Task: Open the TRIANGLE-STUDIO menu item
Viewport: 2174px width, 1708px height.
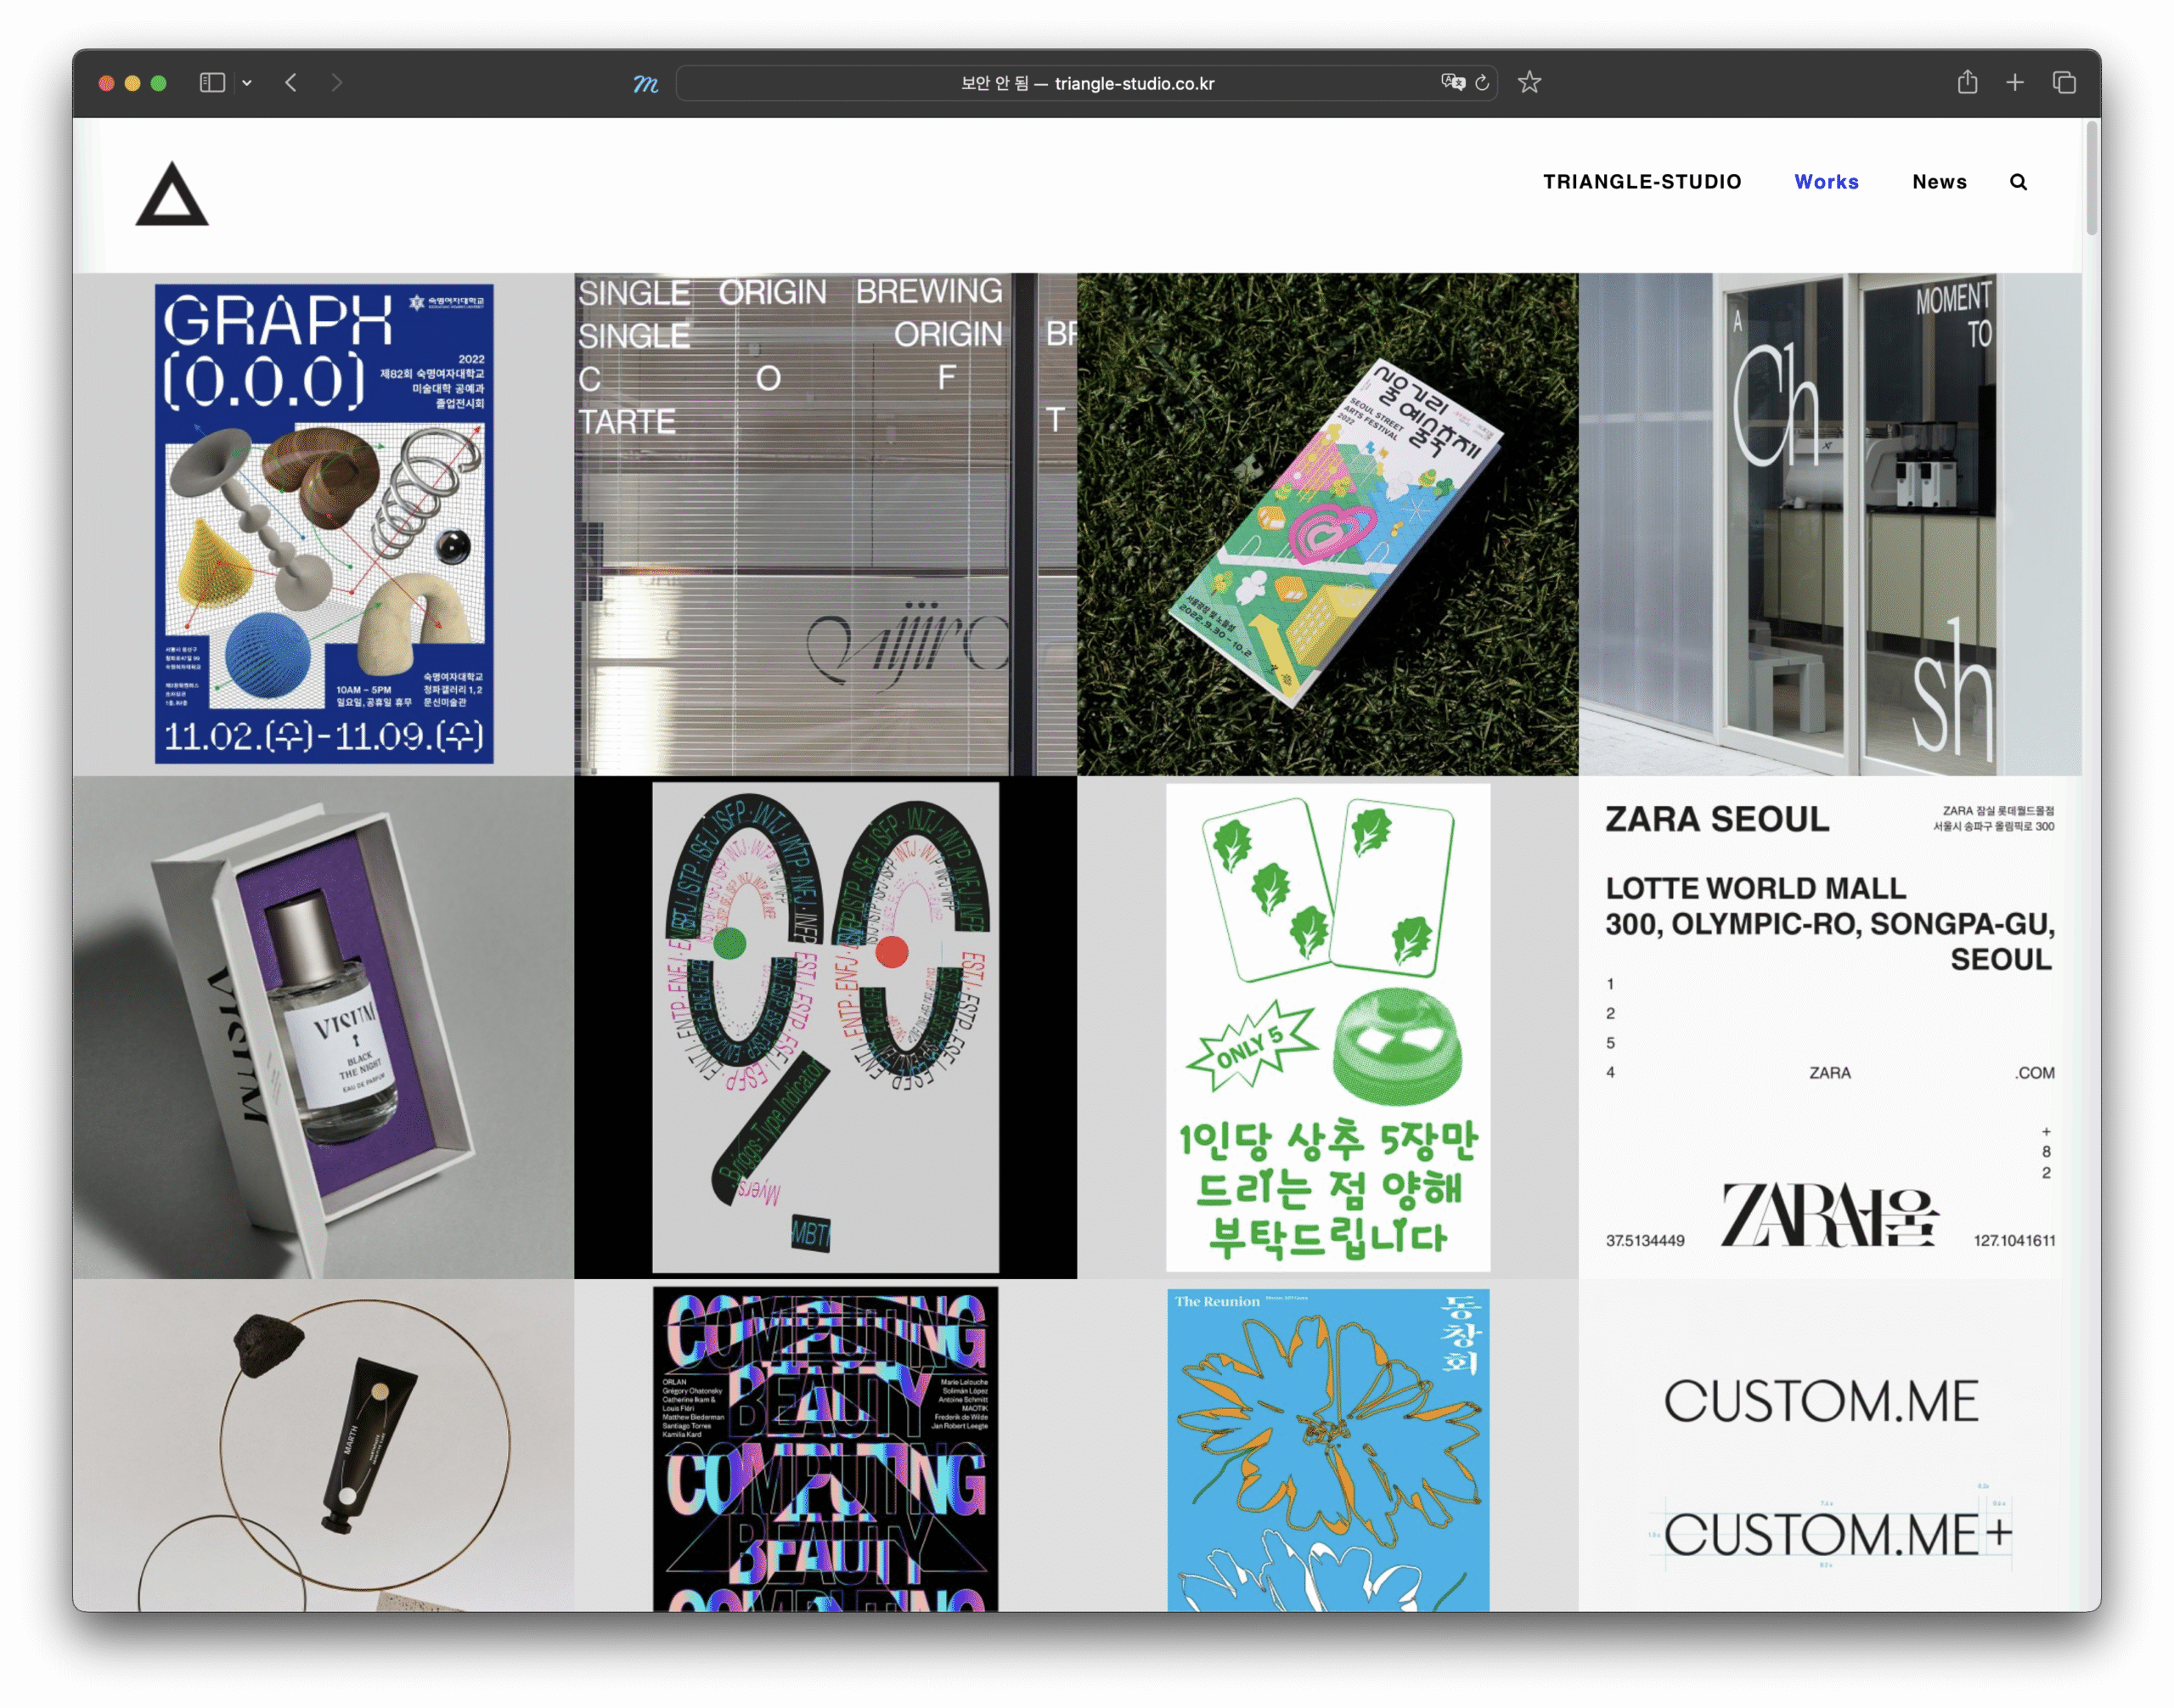Action: coord(1641,182)
